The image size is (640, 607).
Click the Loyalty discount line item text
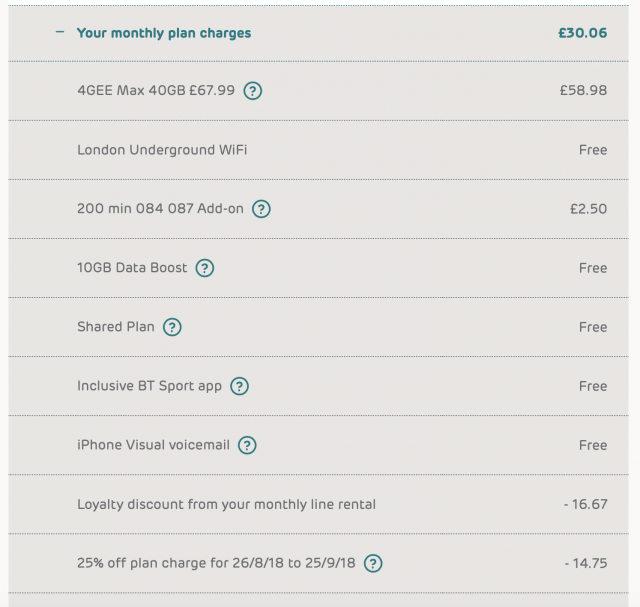[226, 504]
